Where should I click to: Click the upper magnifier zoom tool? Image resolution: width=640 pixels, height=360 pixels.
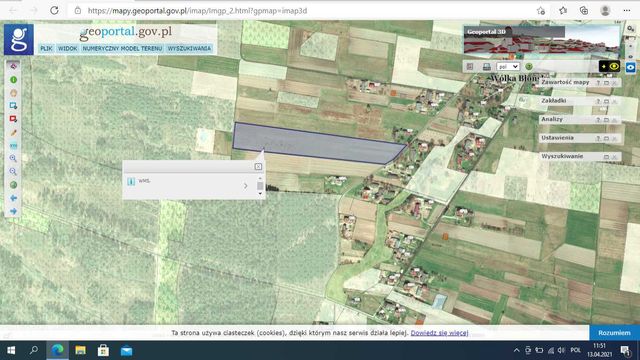[13, 158]
